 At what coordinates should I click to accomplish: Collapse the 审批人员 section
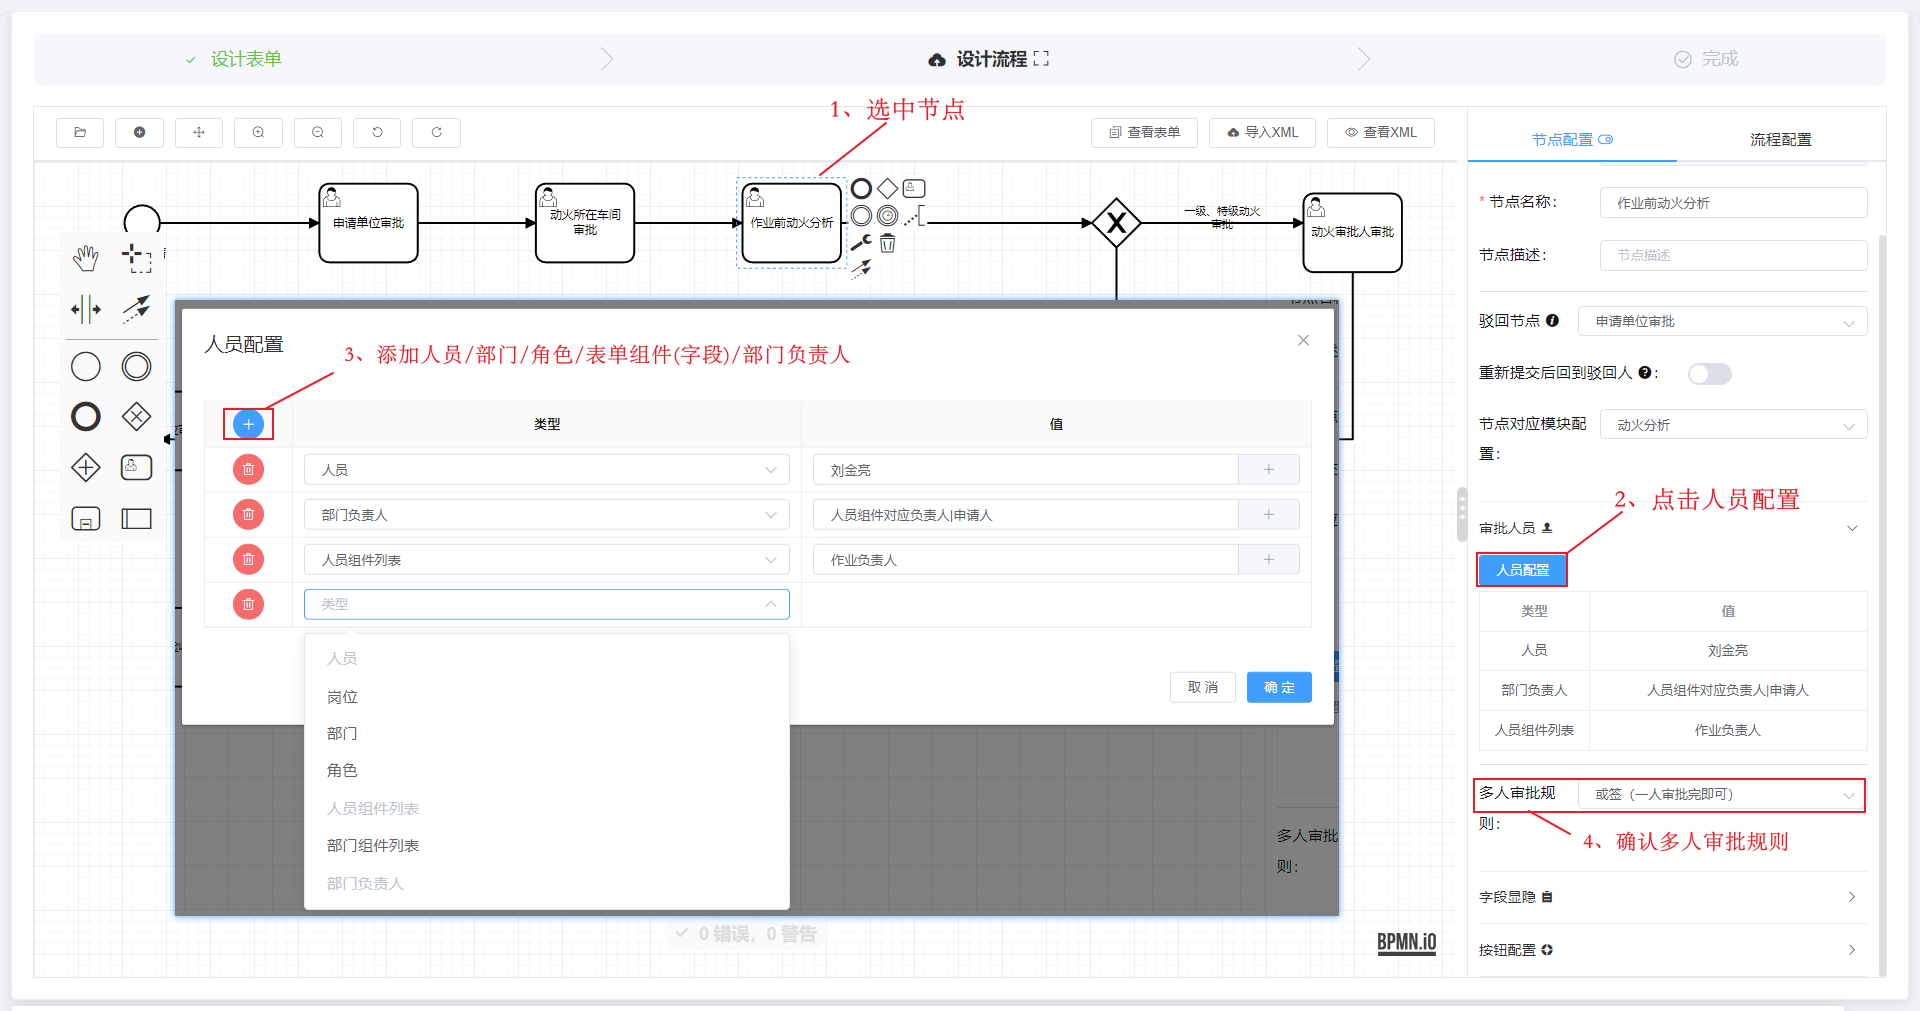point(1852,528)
